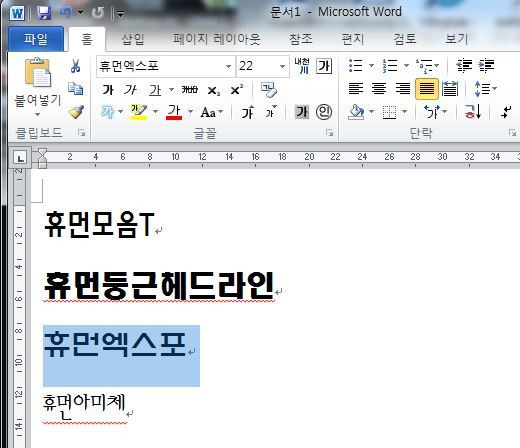520x448 pixels.
Task: Open the undo history dropdown arrow
Action: 80,13
